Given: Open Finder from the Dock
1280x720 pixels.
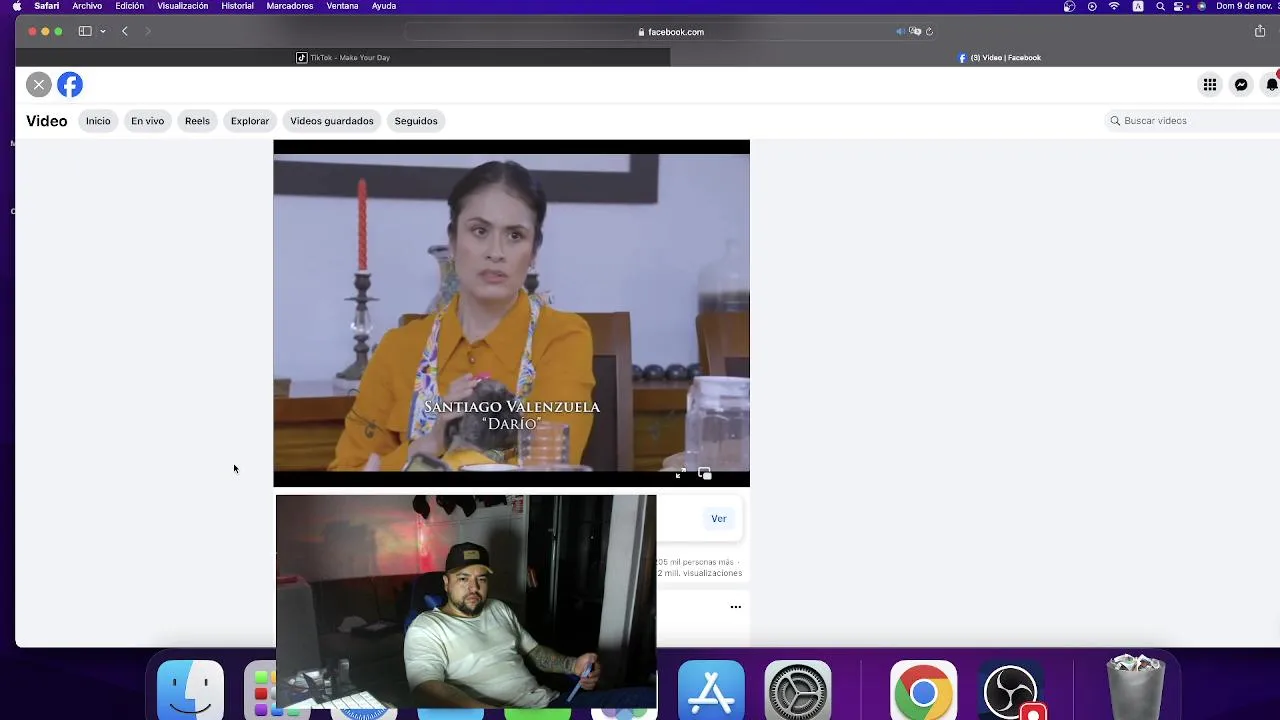Looking at the screenshot, I should click(191, 690).
